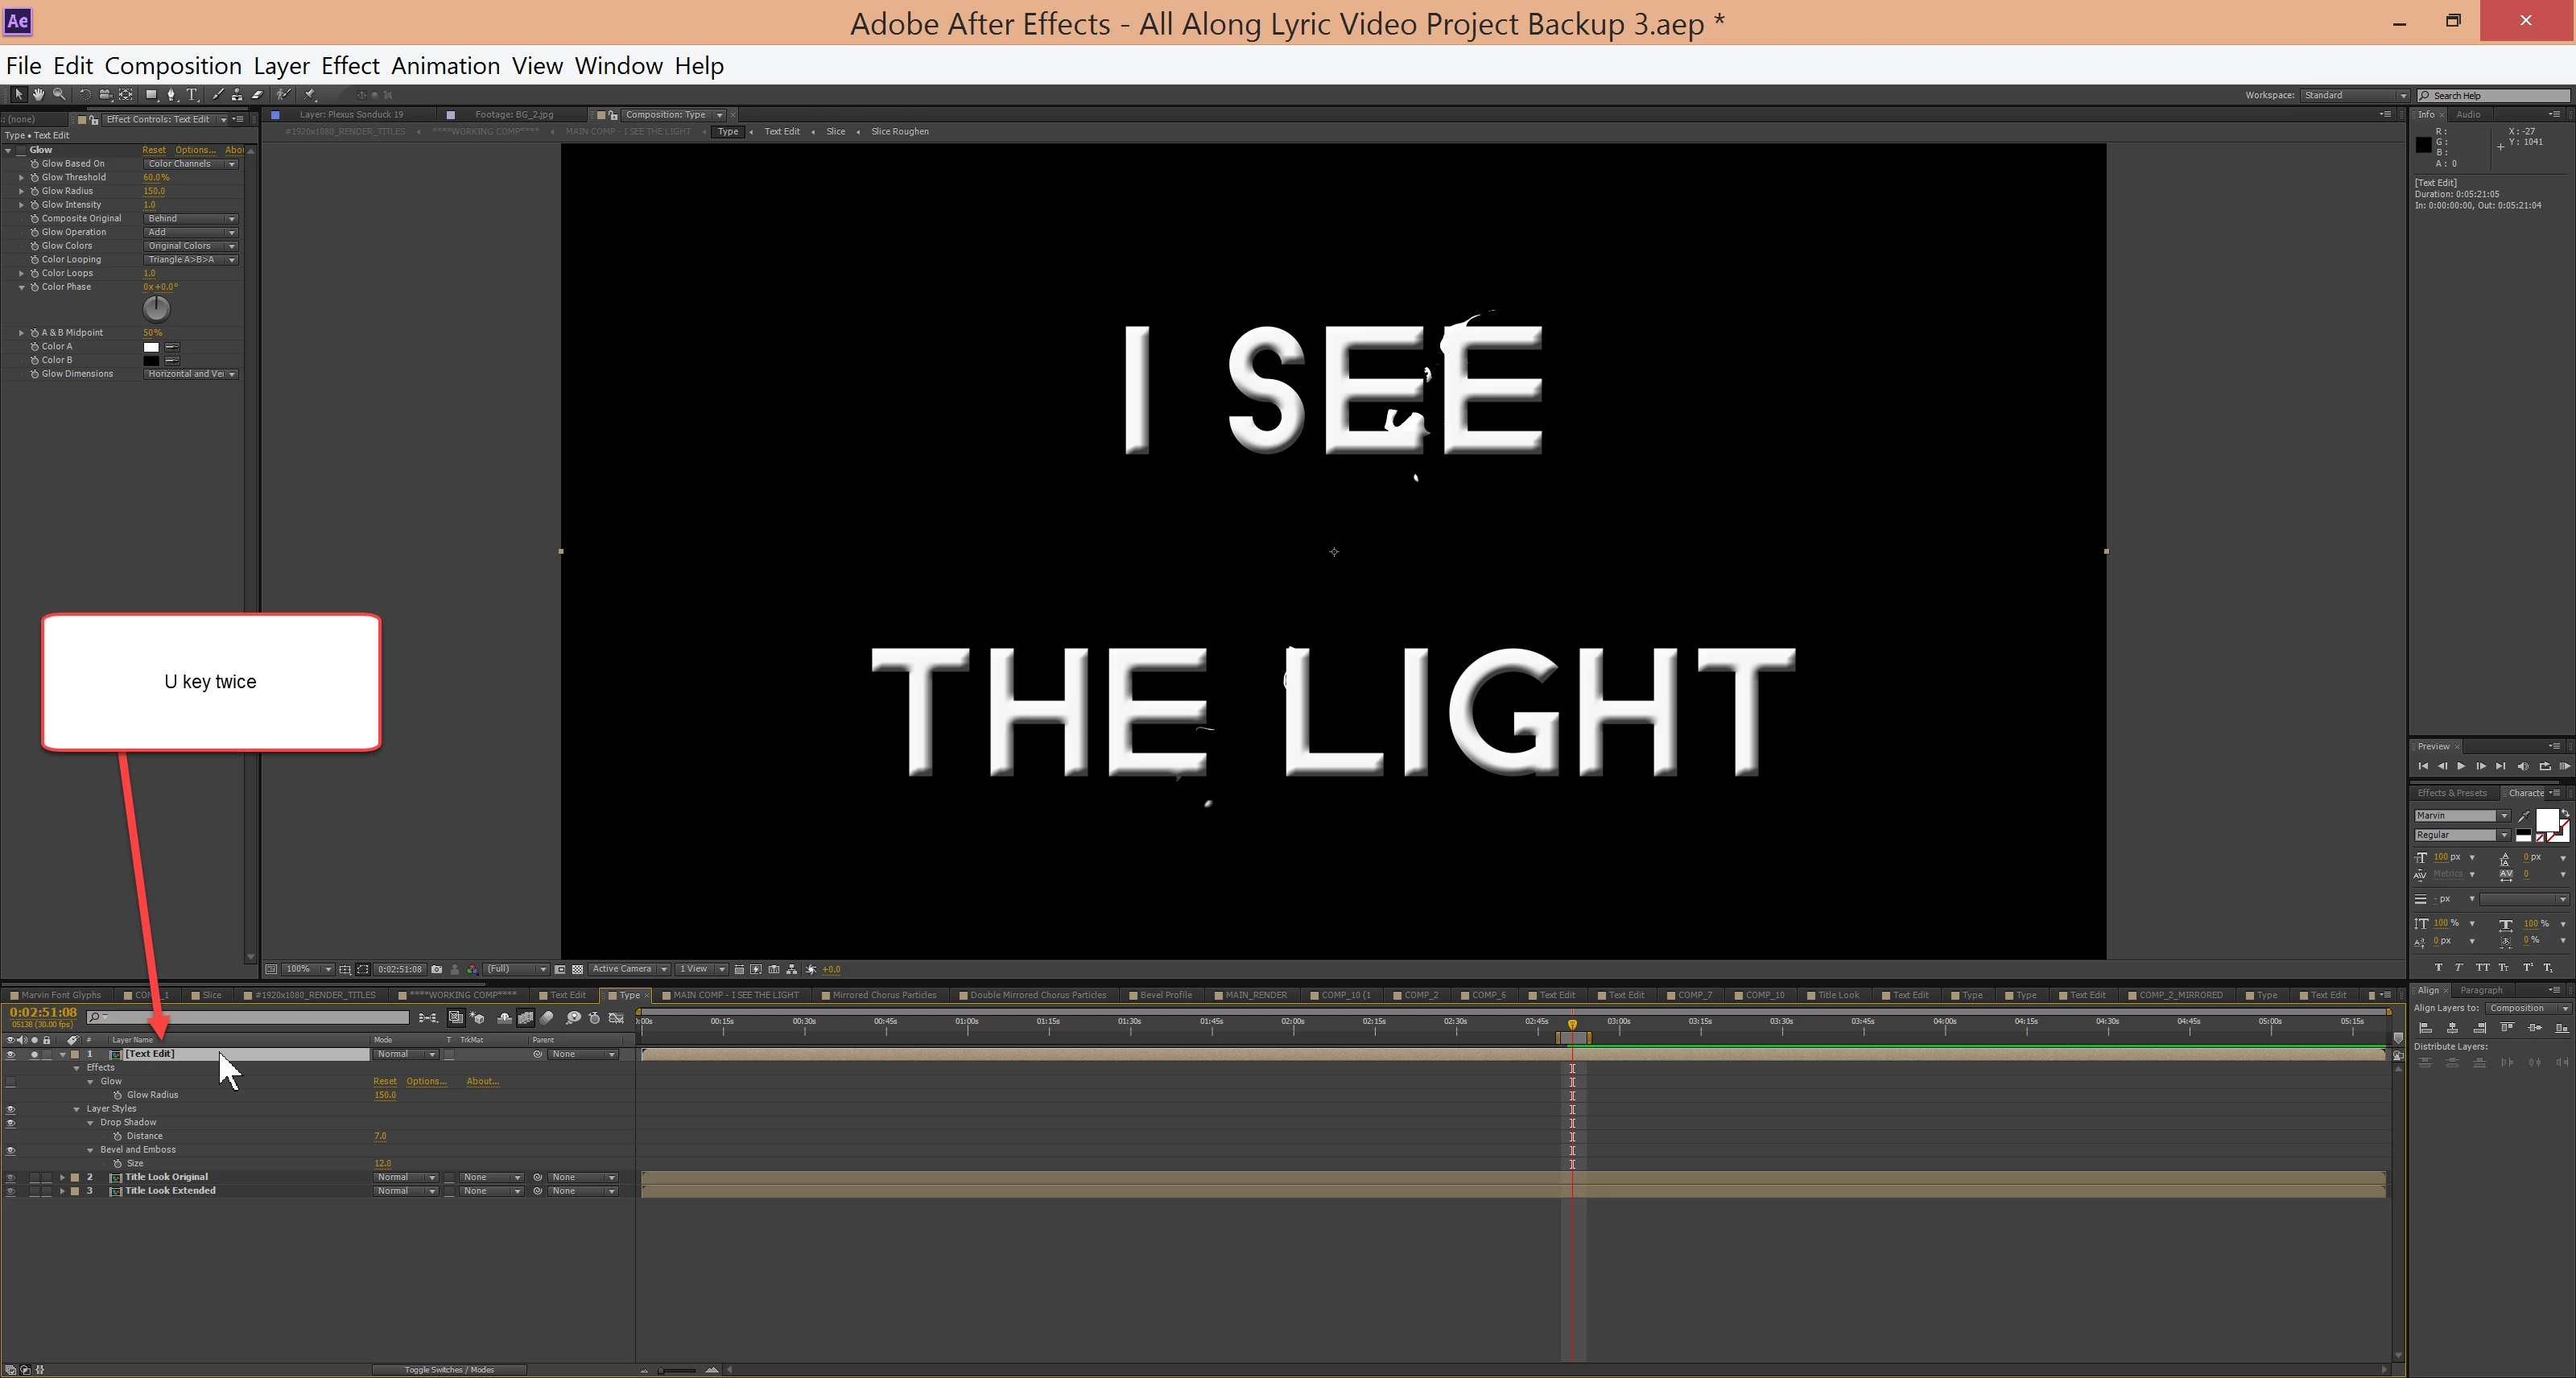
Task: Click Reset link for Glow effect
Action: pyautogui.click(x=153, y=150)
